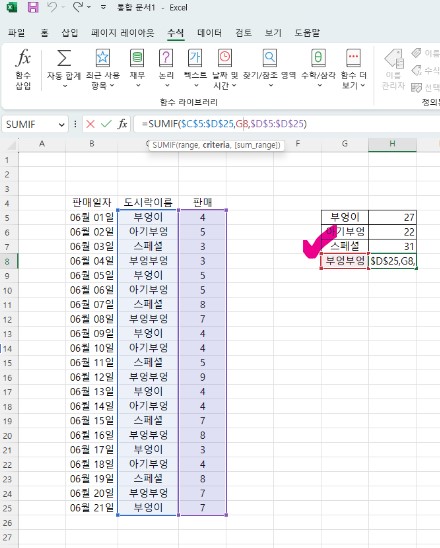The width and height of the screenshot is (440, 548).
Task: Expand the name box dropdown showing SUMIF
Action: tap(62, 124)
